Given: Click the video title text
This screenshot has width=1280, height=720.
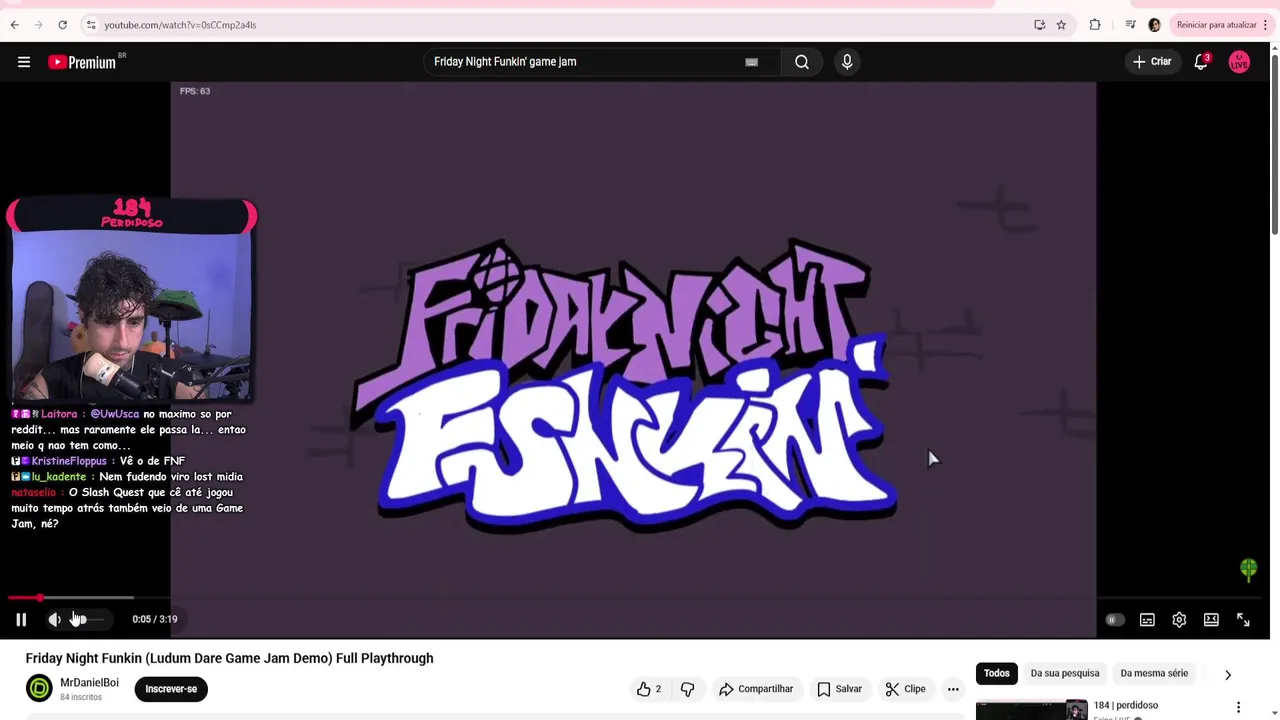Looking at the screenshot, I should coord(229,658).
